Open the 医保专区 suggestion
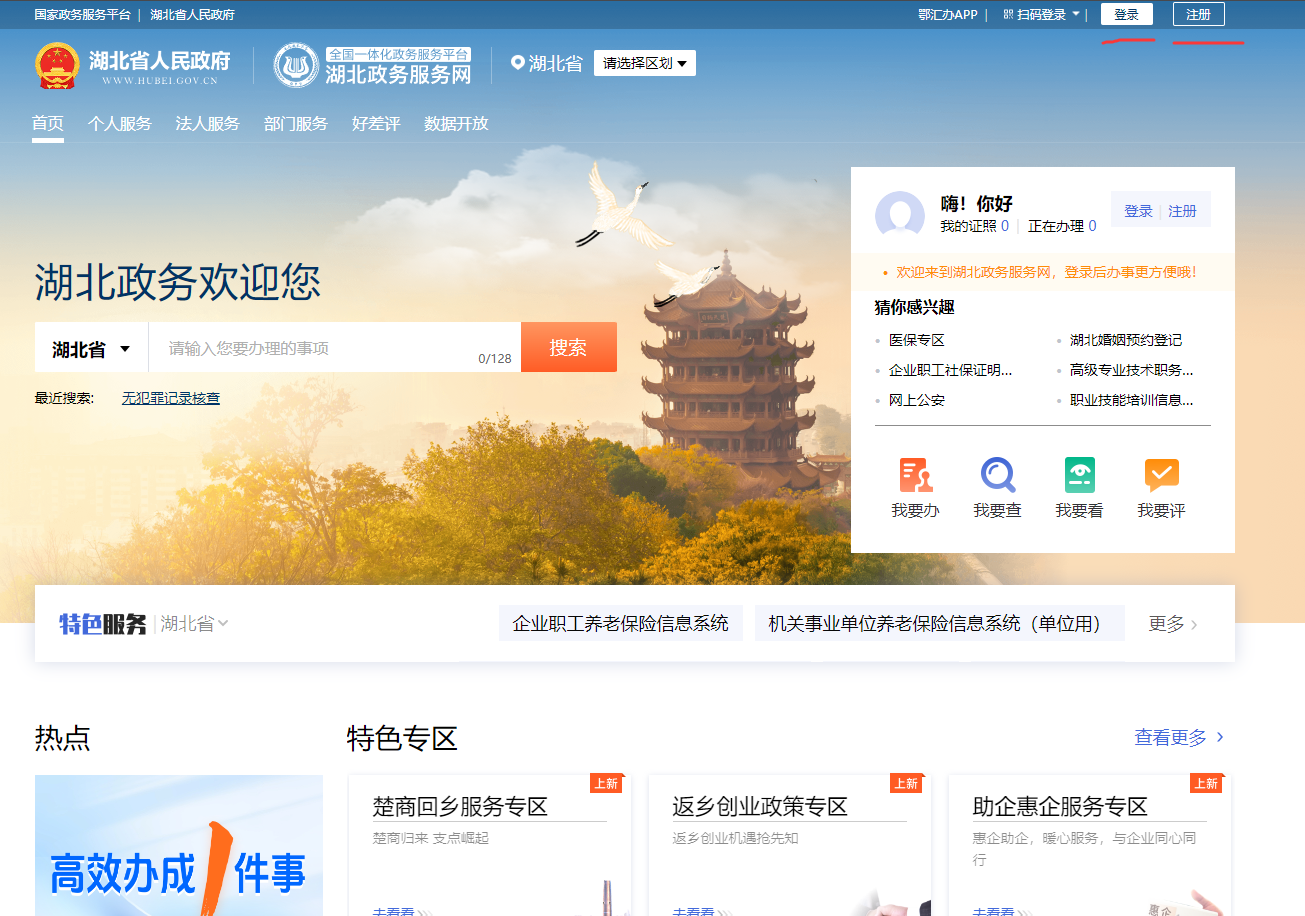Image resolution: width=1305 pixels, height=916 pixels. [x=917, y=340]
